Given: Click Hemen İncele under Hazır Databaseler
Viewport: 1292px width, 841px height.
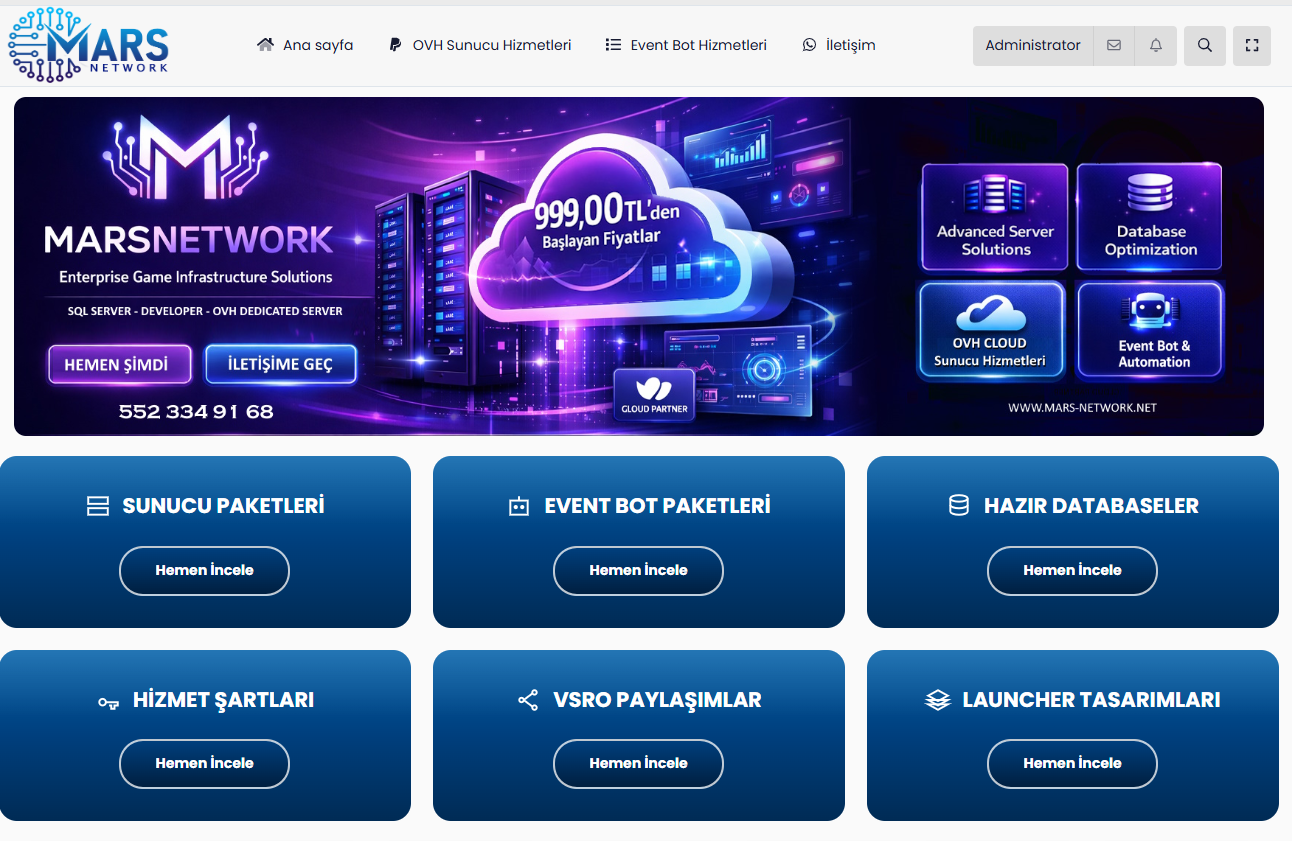Looking at the screenshot, I should click(x=1072, y=571).
